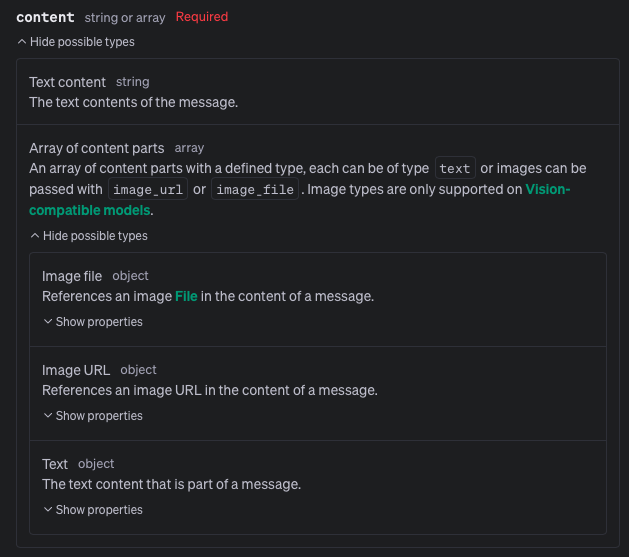Collapse Hide possible types under Array of content parts
This screenshot has height=557, width=629.
pos(89,236)
